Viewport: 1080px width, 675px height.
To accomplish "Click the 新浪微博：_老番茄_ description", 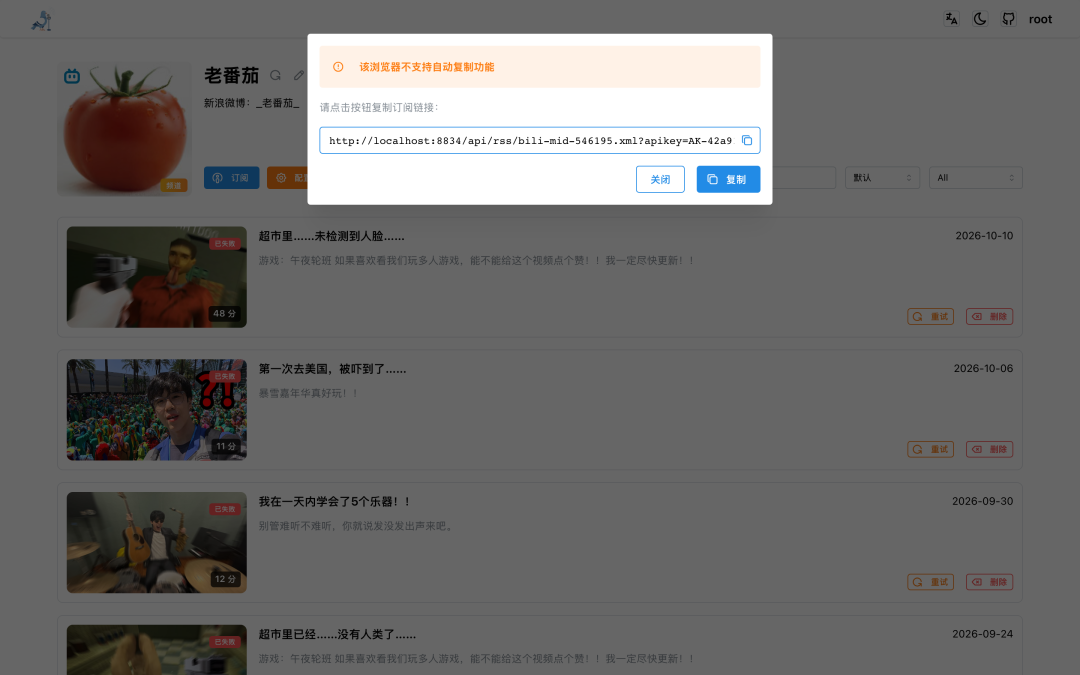I will pyautogui.click(x=251, y=103).
